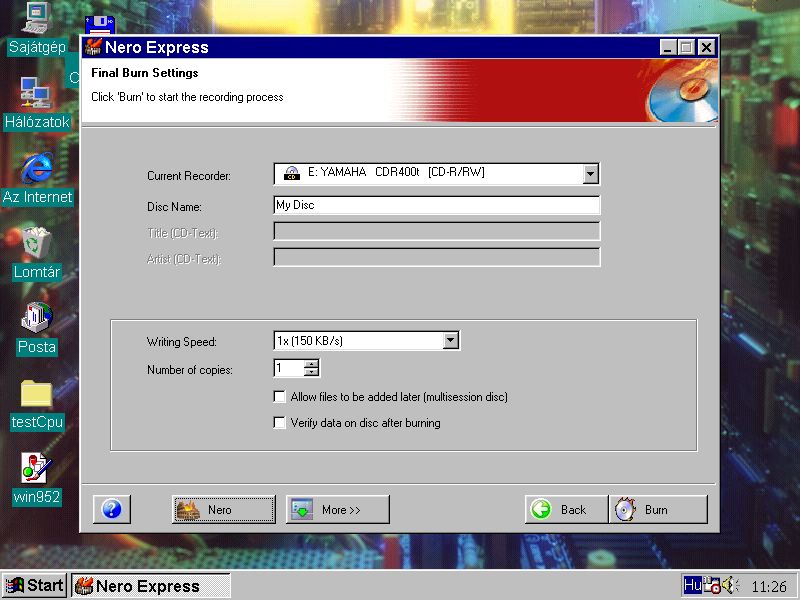Image resolution: width=800 pixels, height=600 pixels.
Task: Enable allow files to be added later
Action: coord(280,396)
